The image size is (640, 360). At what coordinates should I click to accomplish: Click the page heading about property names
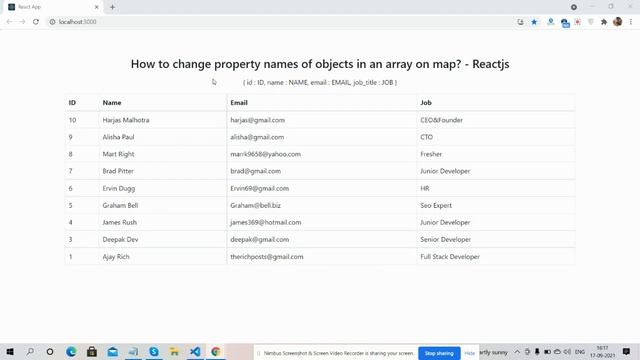click(320, 64)
